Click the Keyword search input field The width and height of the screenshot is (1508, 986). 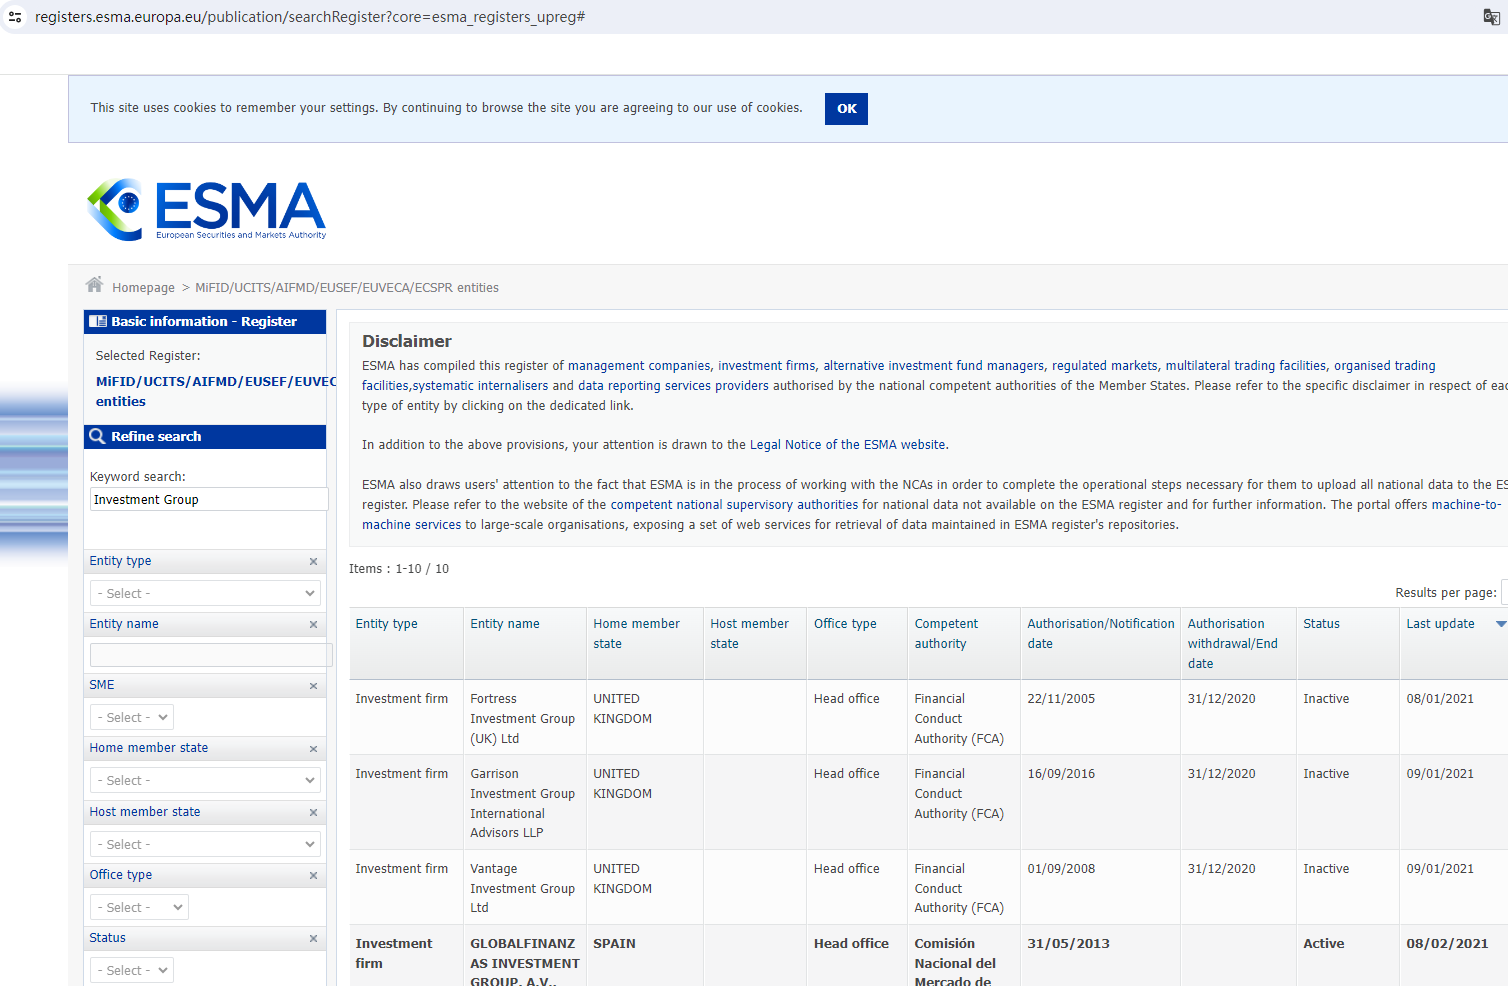(208, 500)
